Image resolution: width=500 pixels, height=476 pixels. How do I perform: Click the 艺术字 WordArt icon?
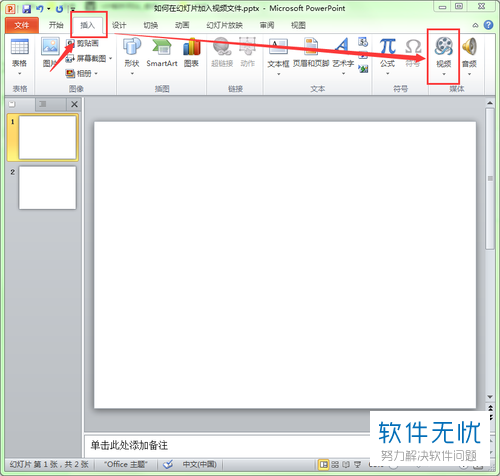click(342, 46)
